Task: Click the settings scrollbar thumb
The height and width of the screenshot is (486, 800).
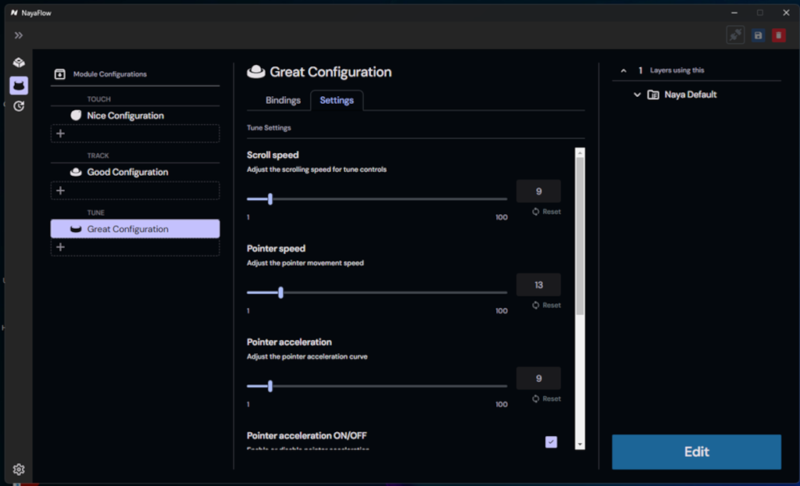Action: [580, 236]
